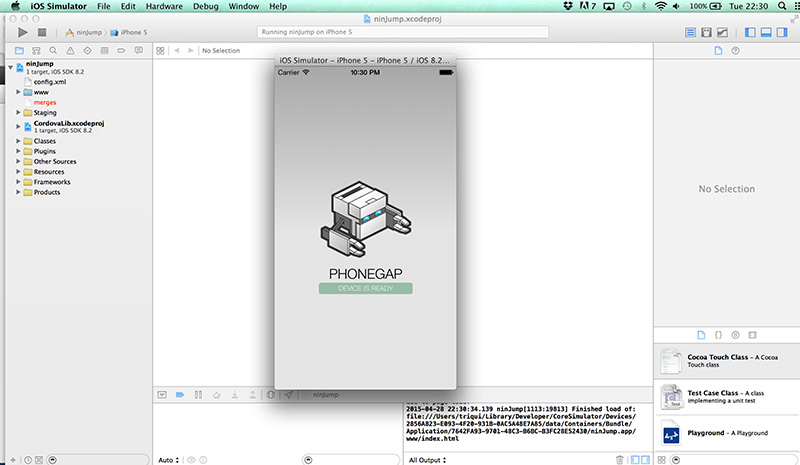Toggle the Navigator pane visibility
The width and height of the screenshot is (800, 465).
(x=750, y=32)
